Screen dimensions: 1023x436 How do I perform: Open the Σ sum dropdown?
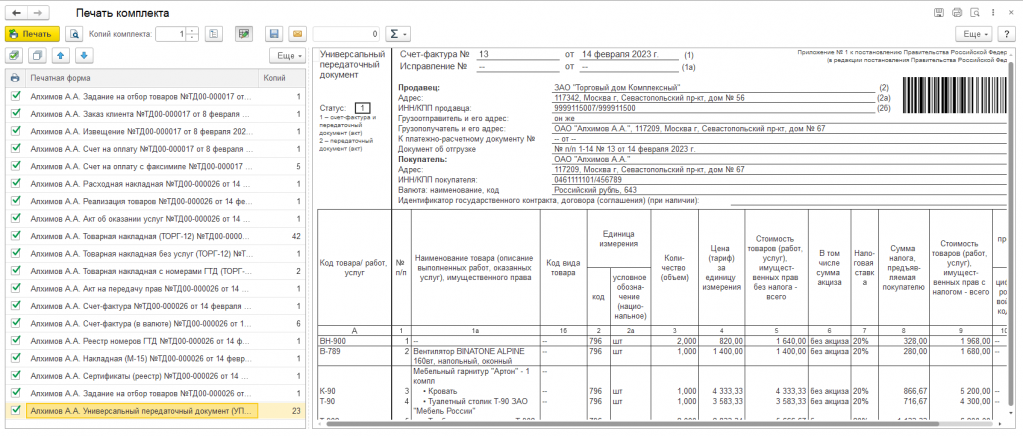pyautogui.click(x=397, y=34)
